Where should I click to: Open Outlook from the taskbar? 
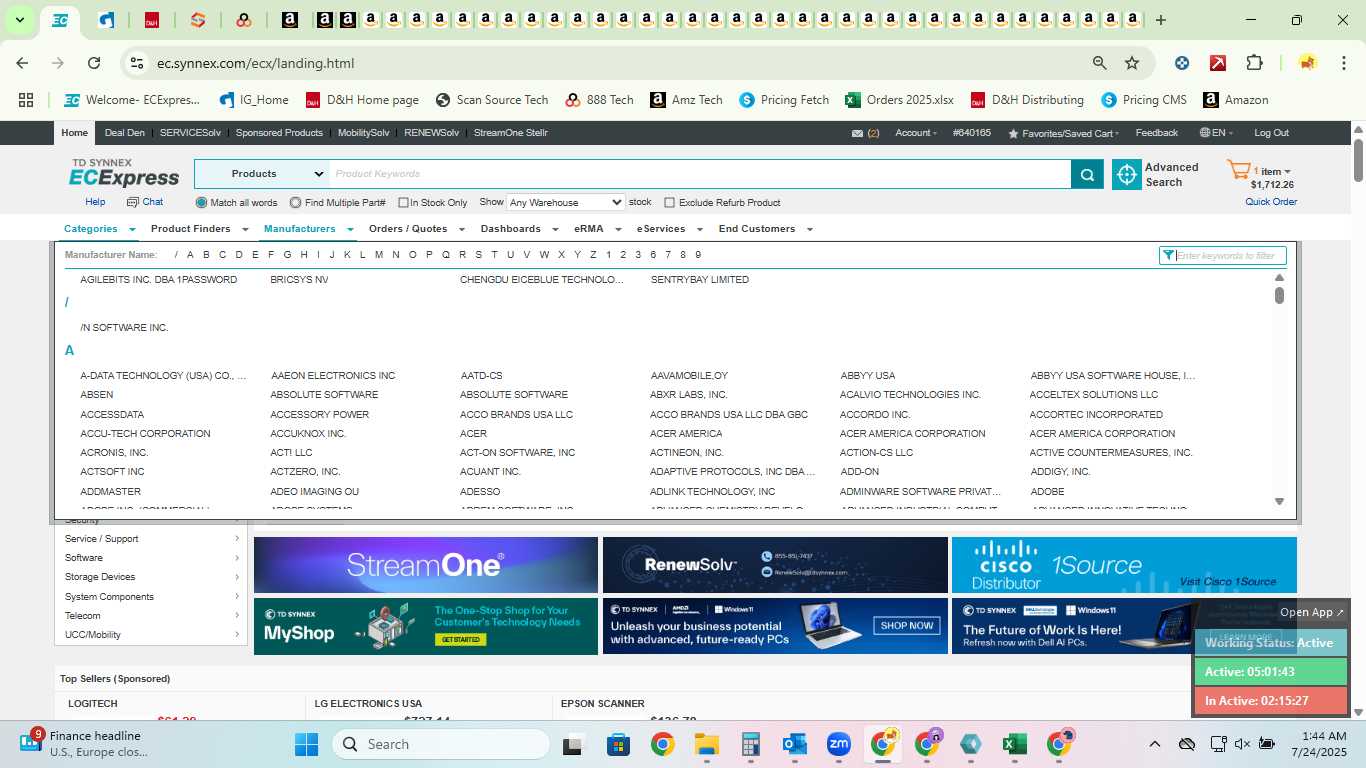pyautogui.click(x=795, y=744)
